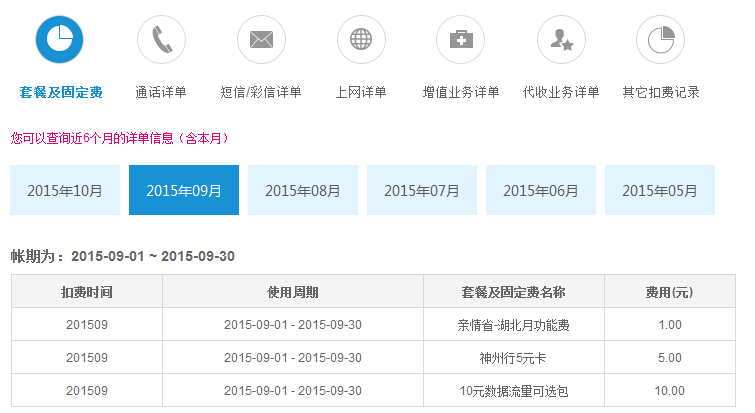Click the 201509 cell in the 神州行5元卡 row
The height and width of the screenshot is (413, 755).
click(x=87, y=358)
